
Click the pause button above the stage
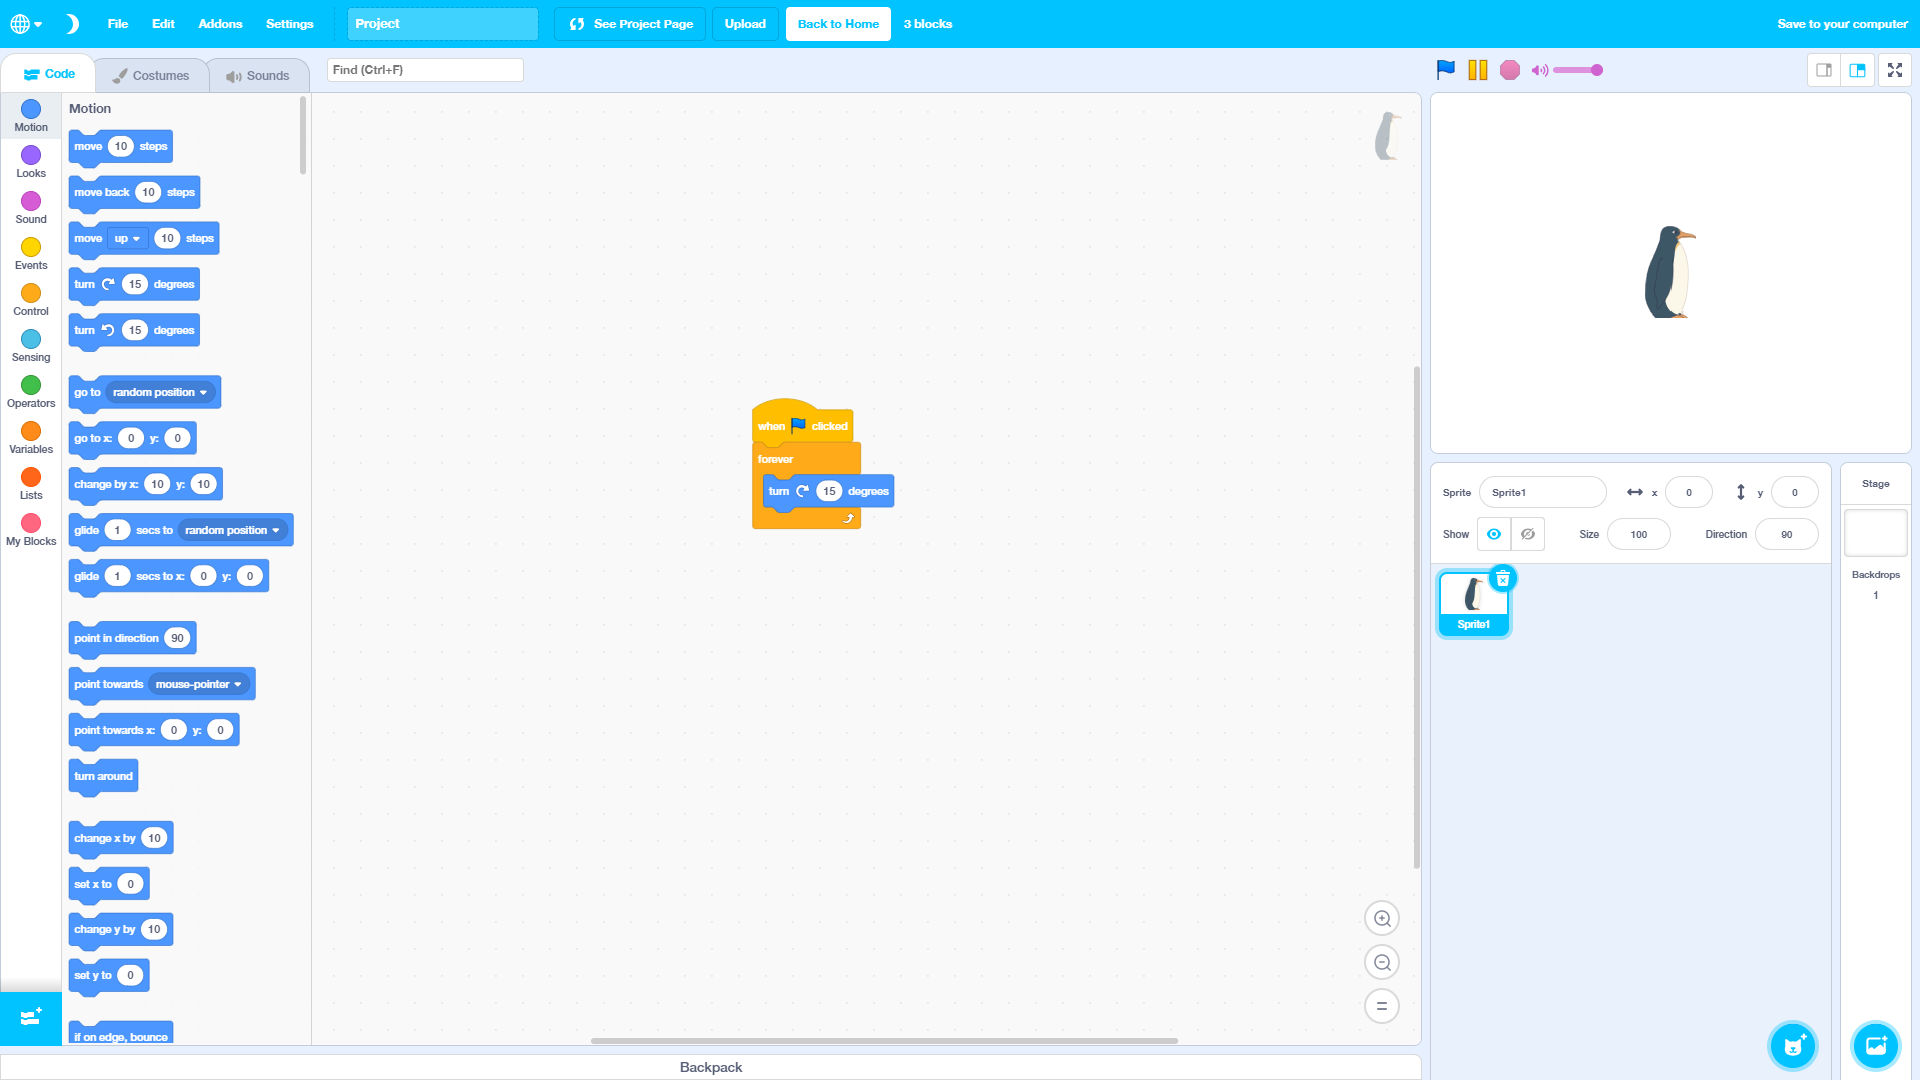pyautogui.click(x=1477, y=70)
